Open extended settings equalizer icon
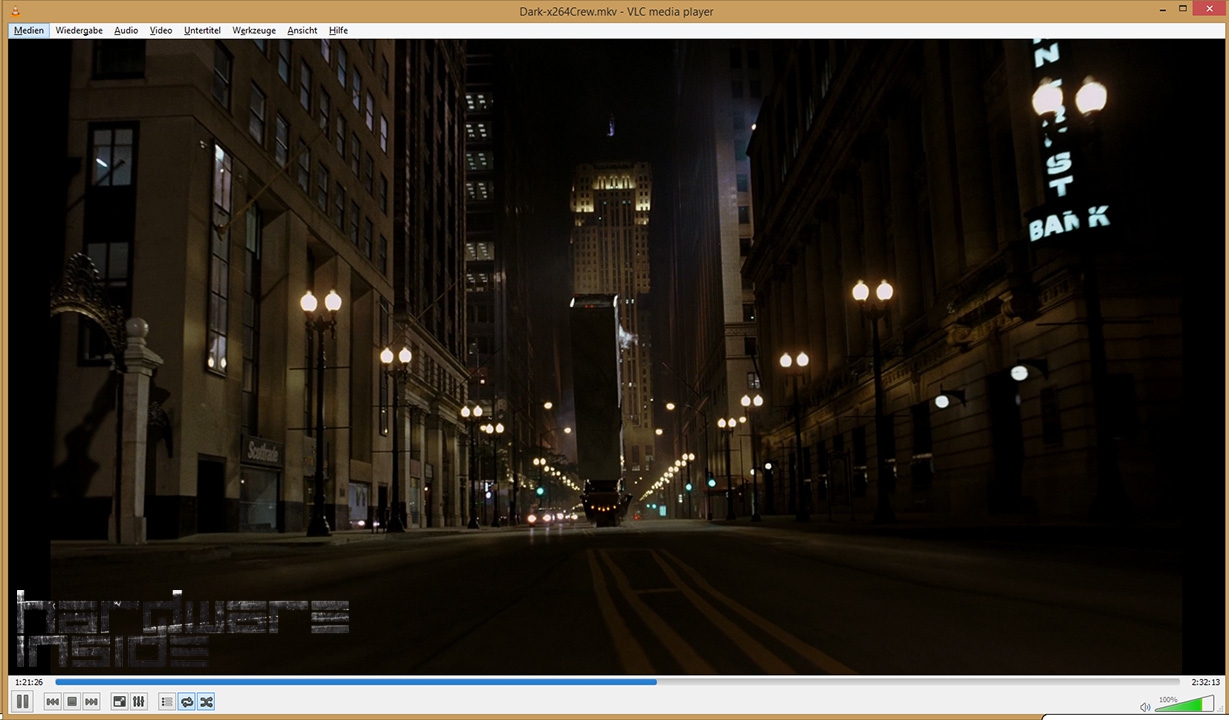The image size is (1229, 720). (139, 702)
